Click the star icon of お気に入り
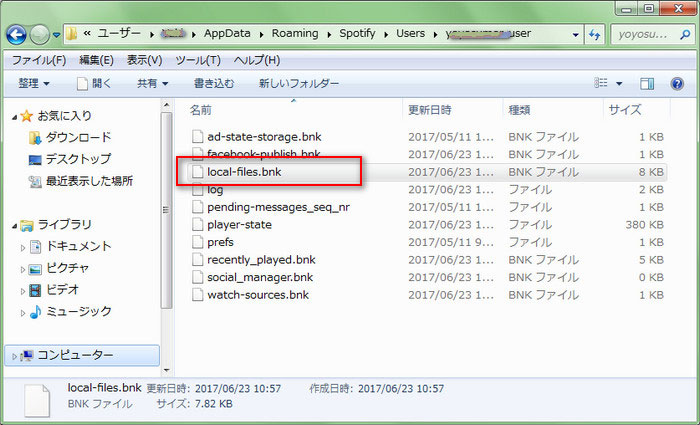The height and width of the screenshot is (425, 700). click(x=26, y=116)
